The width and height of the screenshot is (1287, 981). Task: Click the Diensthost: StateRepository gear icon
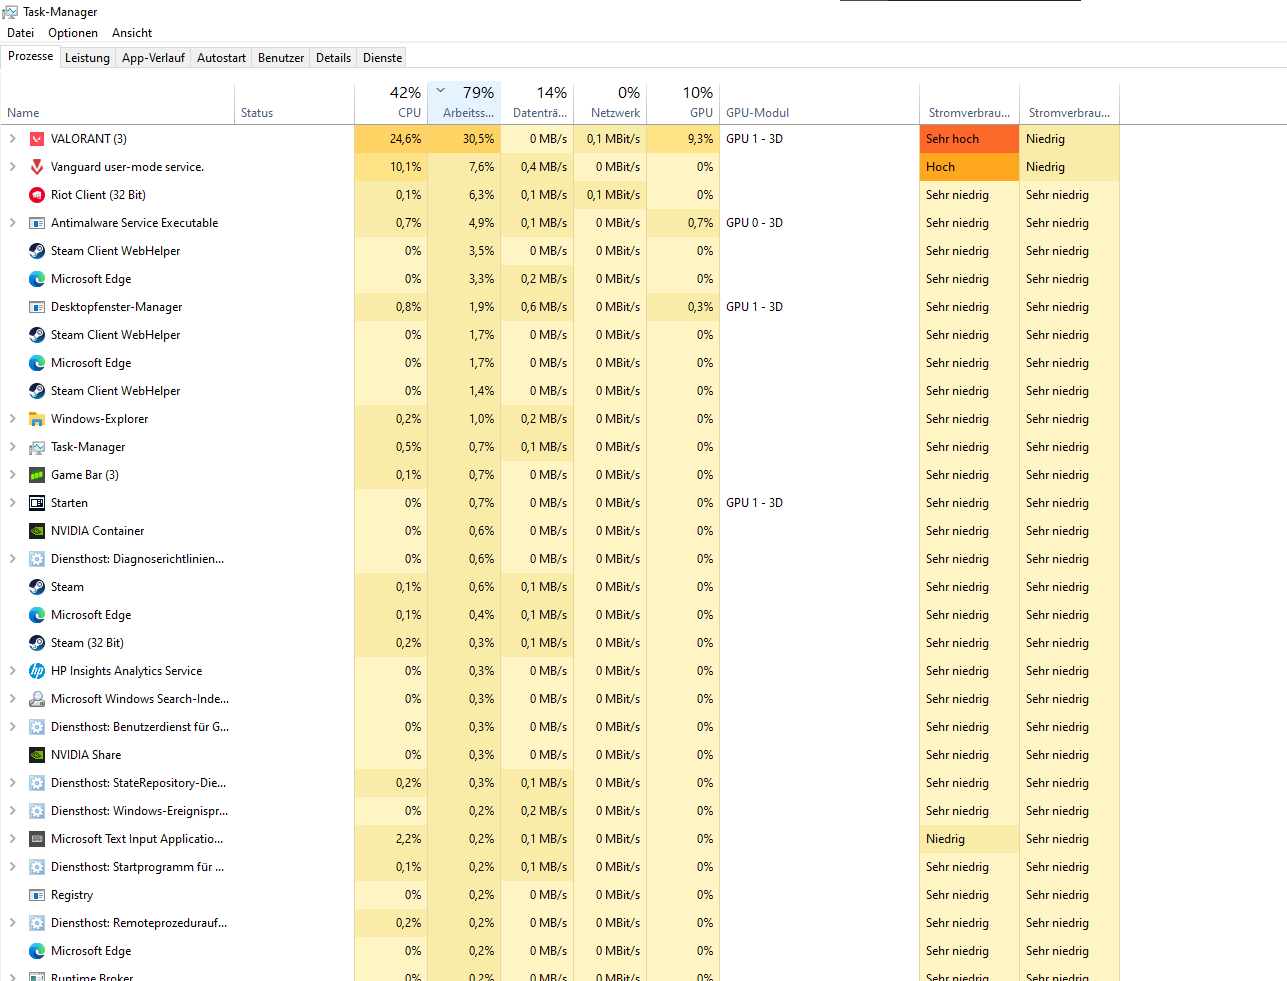pyautogui.click(x=37, y=783)
